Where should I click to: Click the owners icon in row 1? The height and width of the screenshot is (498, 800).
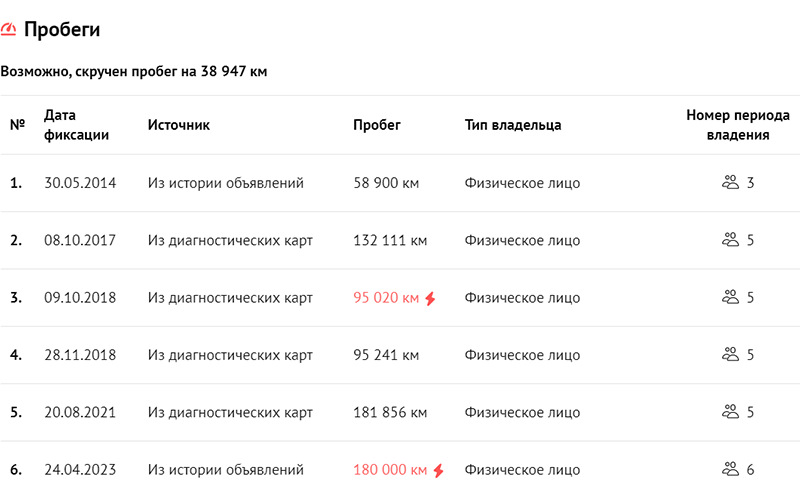[x=730, y=183]
